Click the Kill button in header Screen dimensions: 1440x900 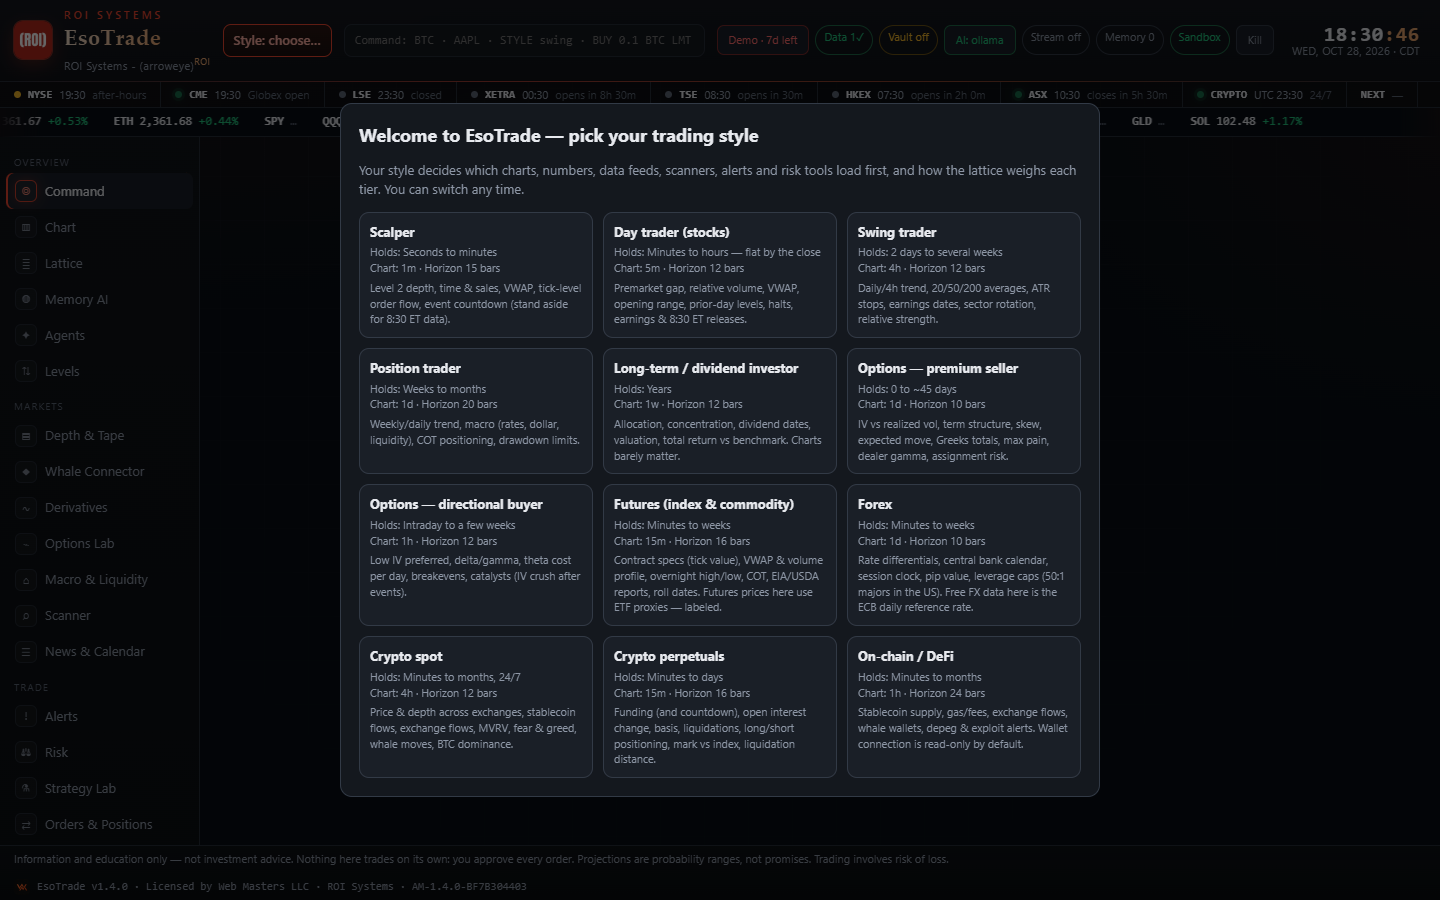[1255, 40]
